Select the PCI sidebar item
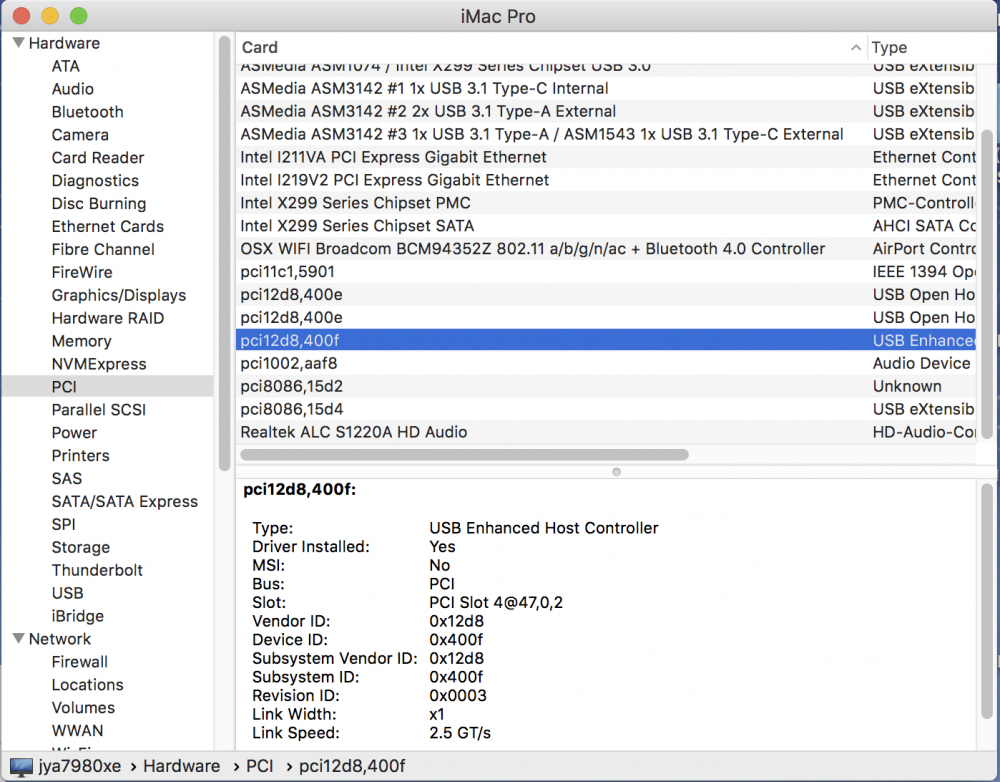The width and height of the screenshot is (1000, 782). pos(107,387)
